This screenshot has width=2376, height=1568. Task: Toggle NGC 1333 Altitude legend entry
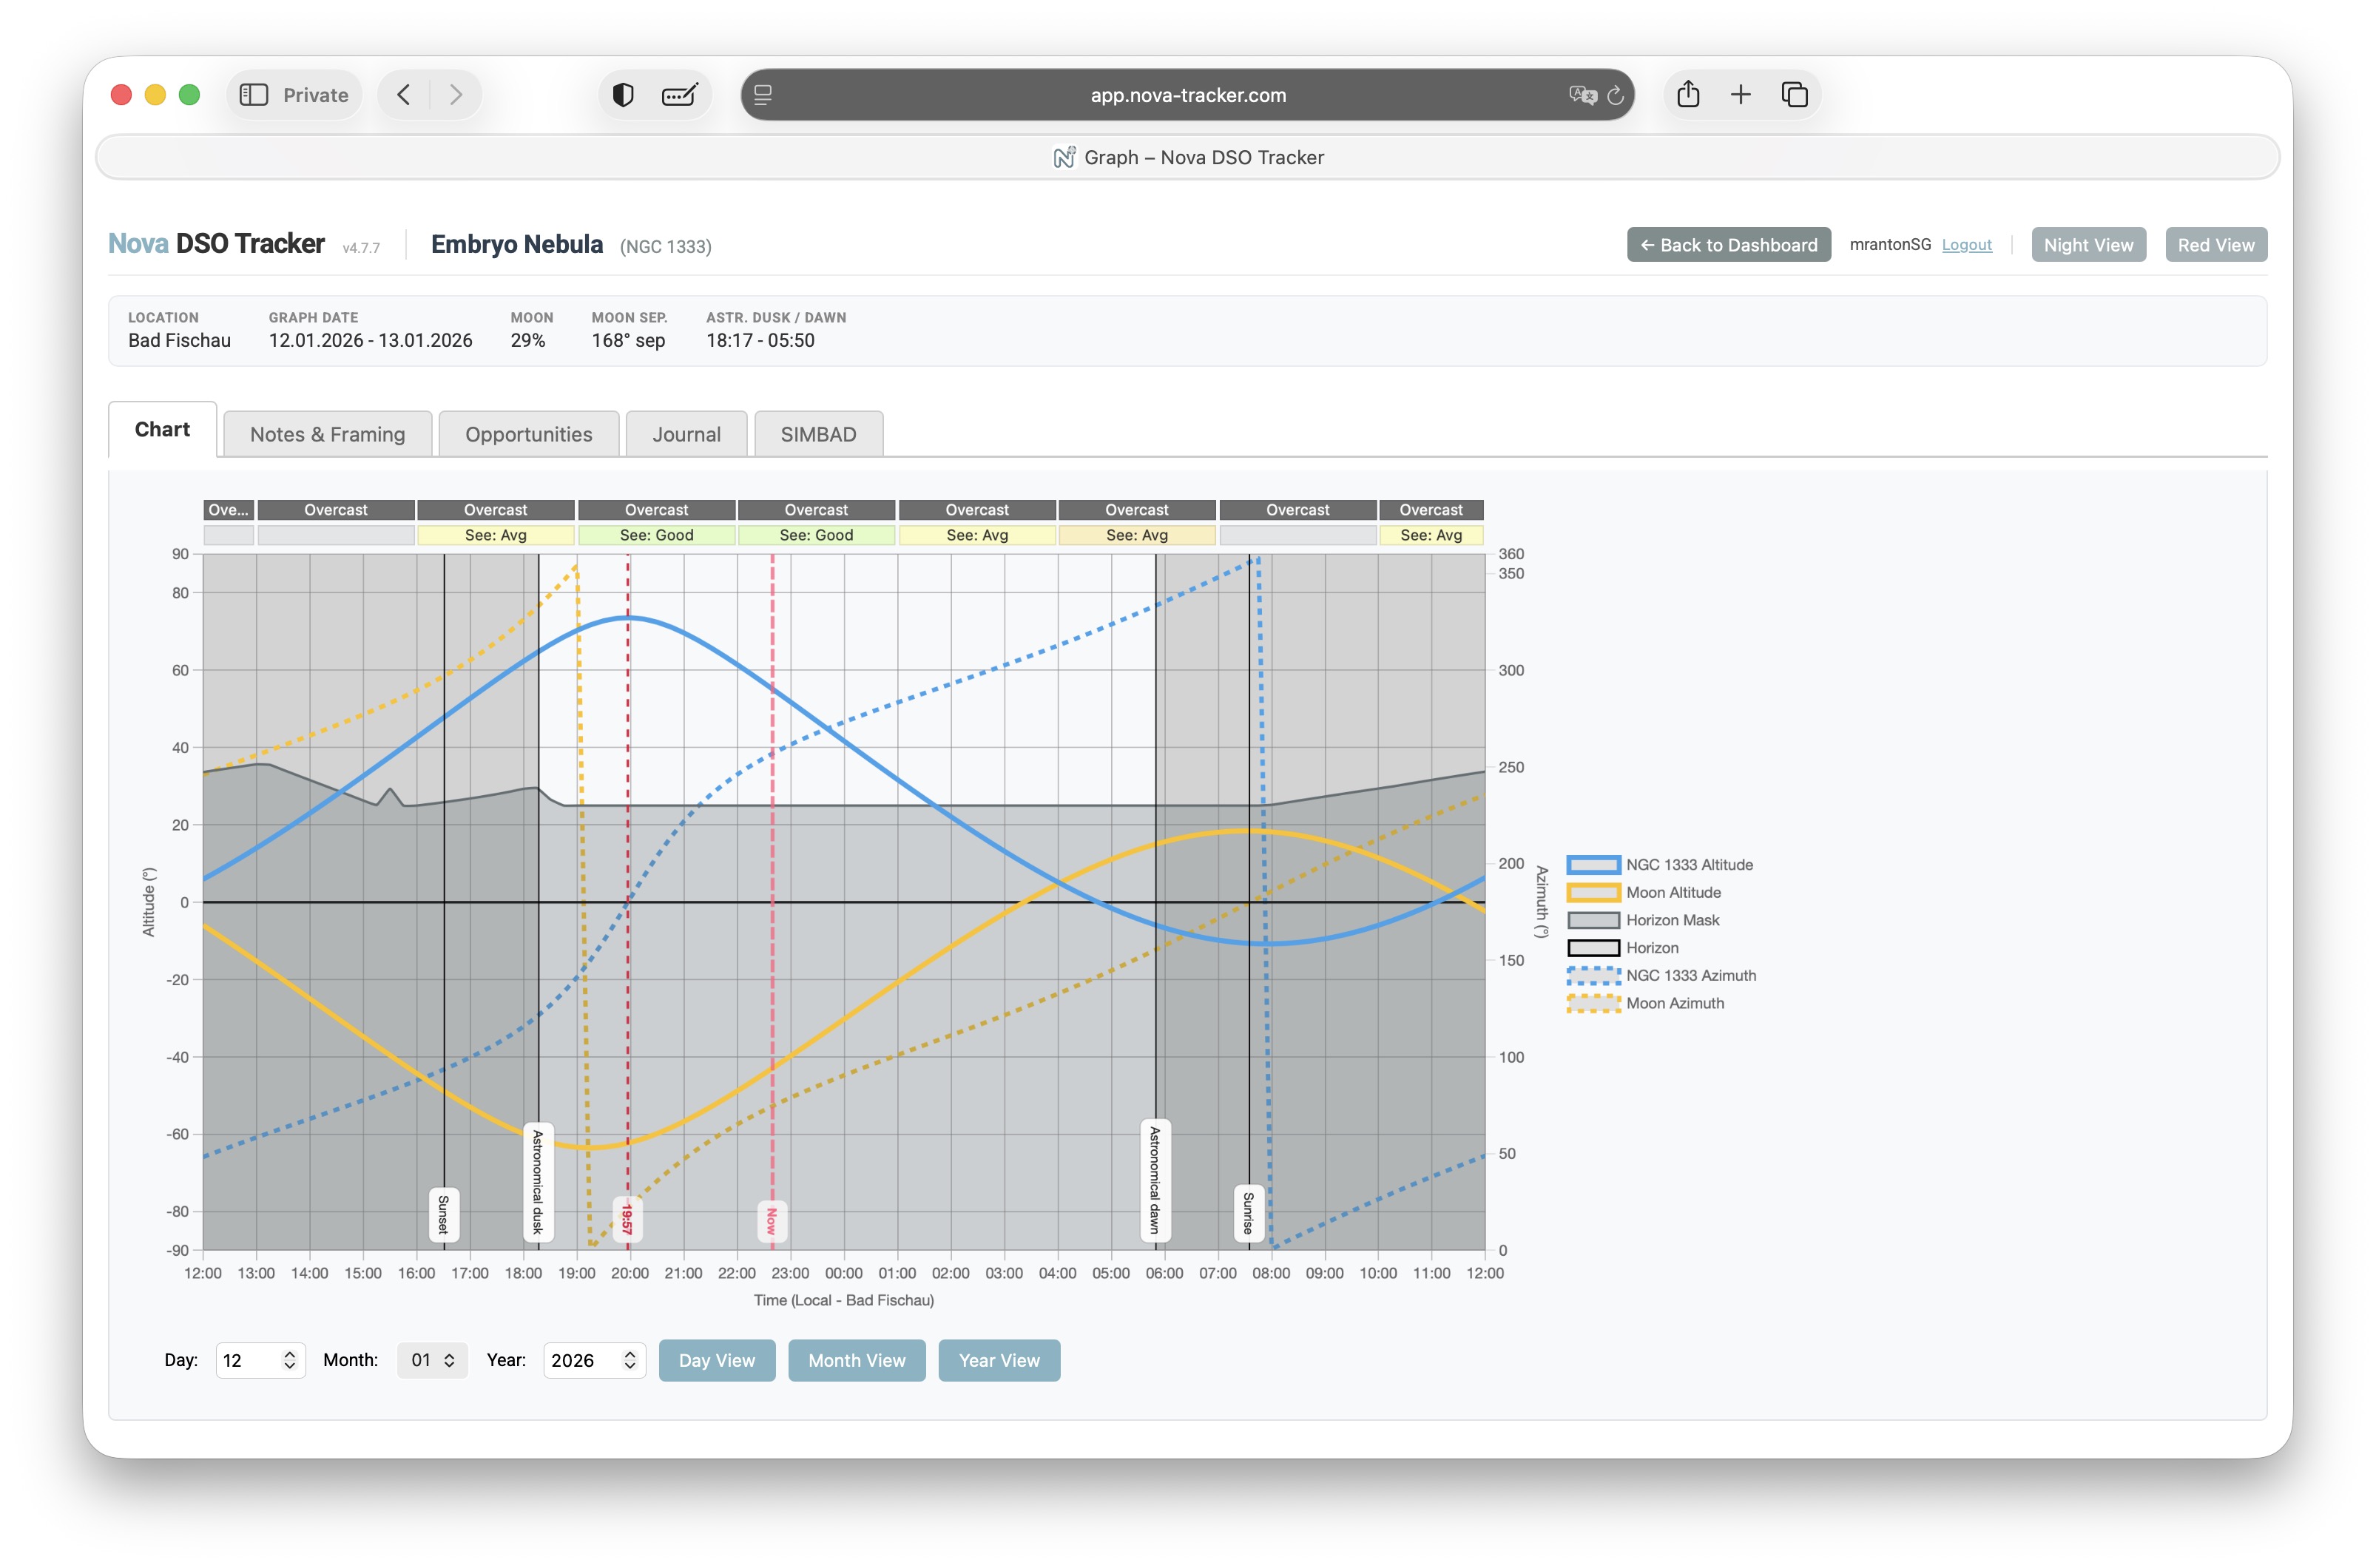(1689, 865)
